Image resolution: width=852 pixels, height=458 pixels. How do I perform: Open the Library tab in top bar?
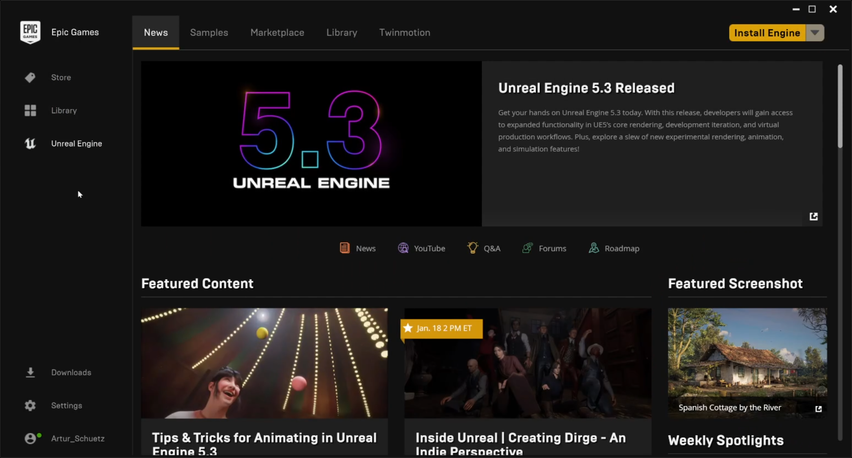(x=342, y=33)
